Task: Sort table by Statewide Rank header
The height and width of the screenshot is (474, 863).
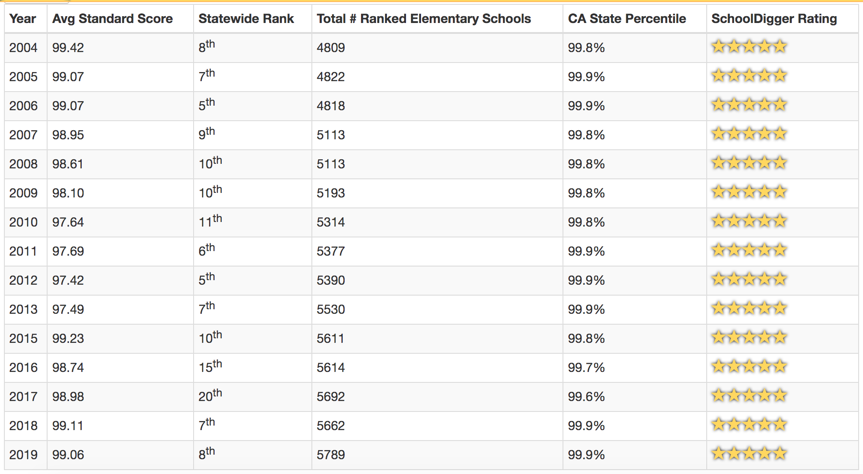Action: 244,19
